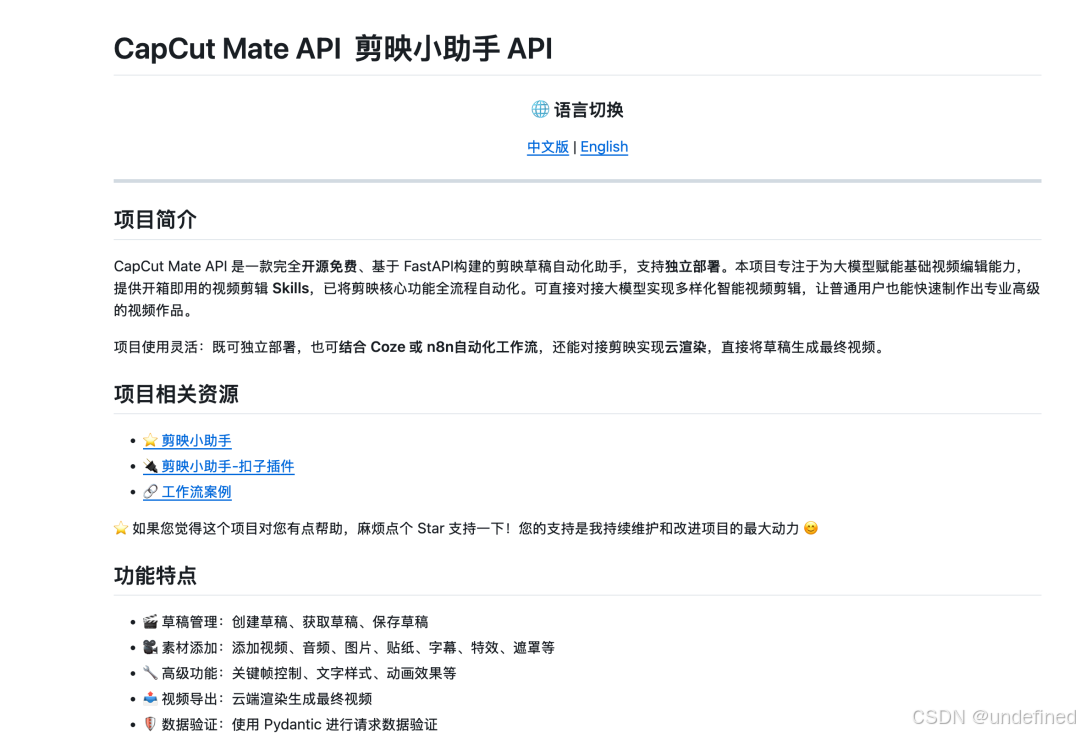The height and width of the screenshot is (734, 1080).
Task: Click the 项目相关资源 heading
Action: [x=176, y=394]
